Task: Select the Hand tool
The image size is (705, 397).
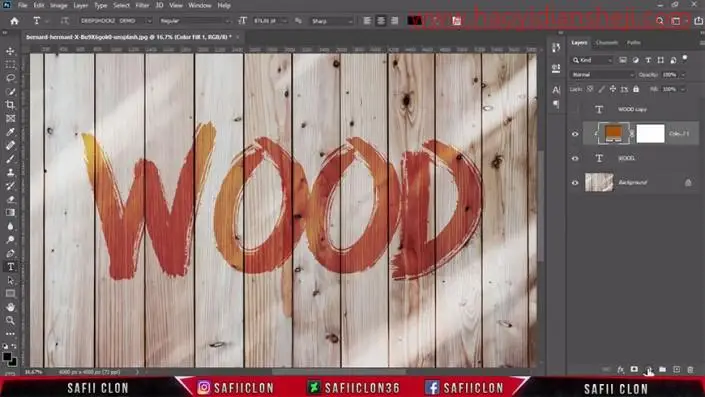Action: pos(10,307)
